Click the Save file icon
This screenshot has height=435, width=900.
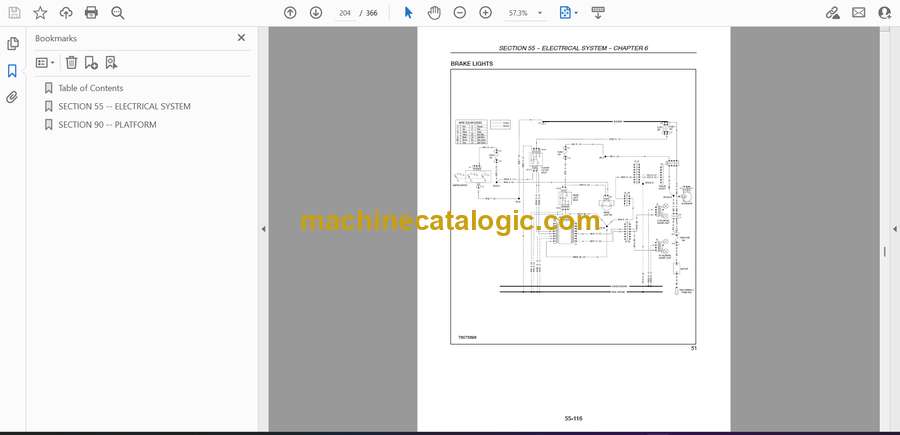coord(14,13)
